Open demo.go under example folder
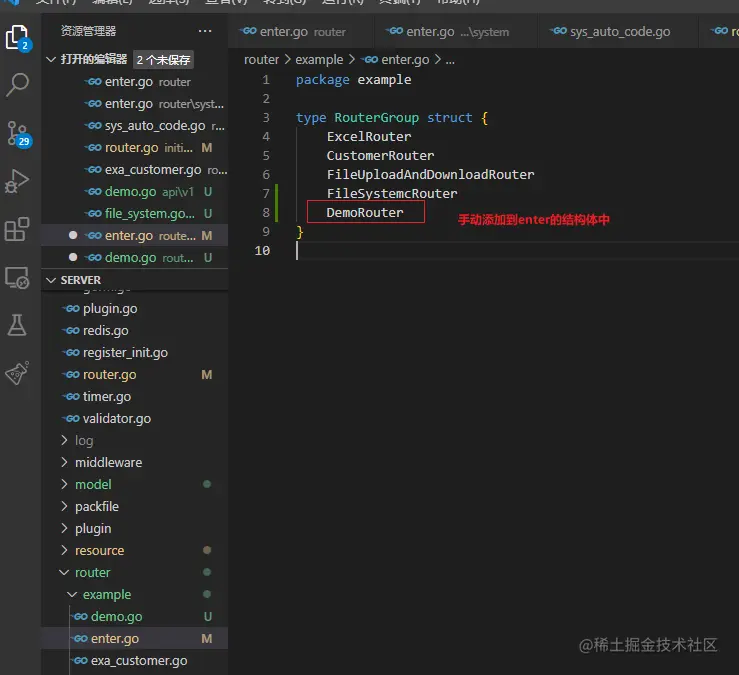The height and width of the screenshot is (675, 739). [134, 617]
